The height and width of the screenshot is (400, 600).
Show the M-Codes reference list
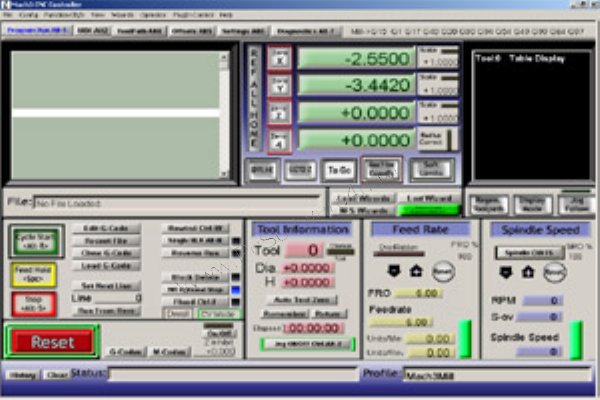[170, 352]
